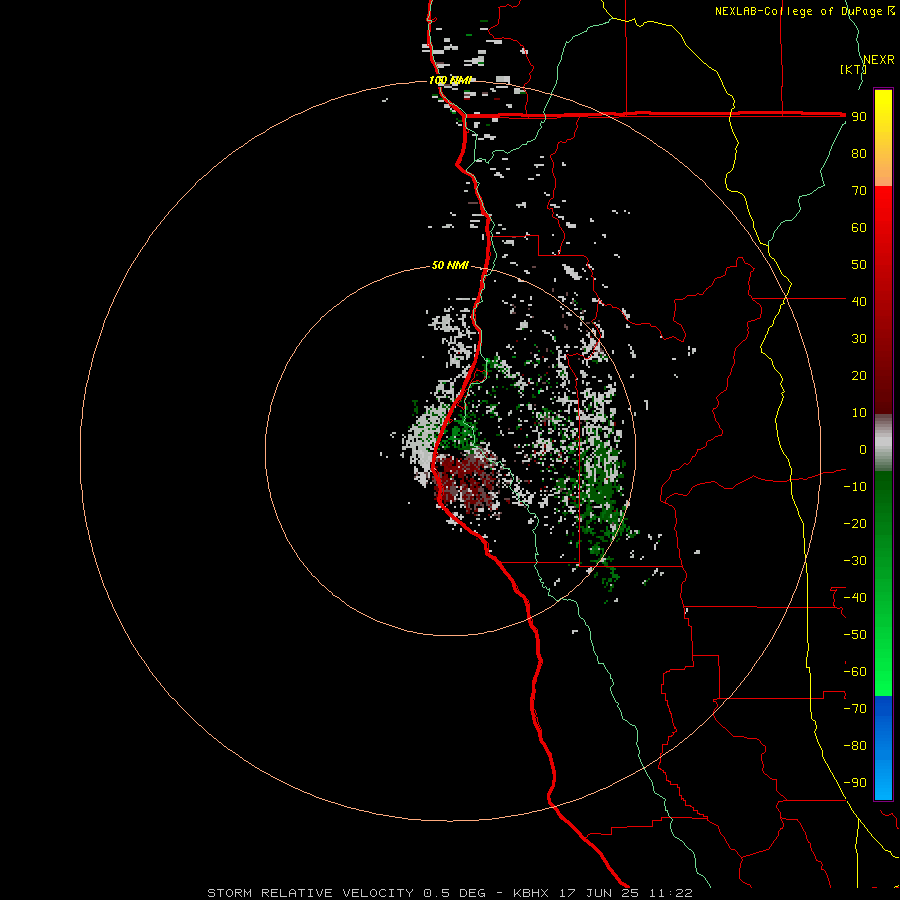This screenshot has width=900, height=900.
Task: Select the NEXR label above the scale
Action: [879, 60]
